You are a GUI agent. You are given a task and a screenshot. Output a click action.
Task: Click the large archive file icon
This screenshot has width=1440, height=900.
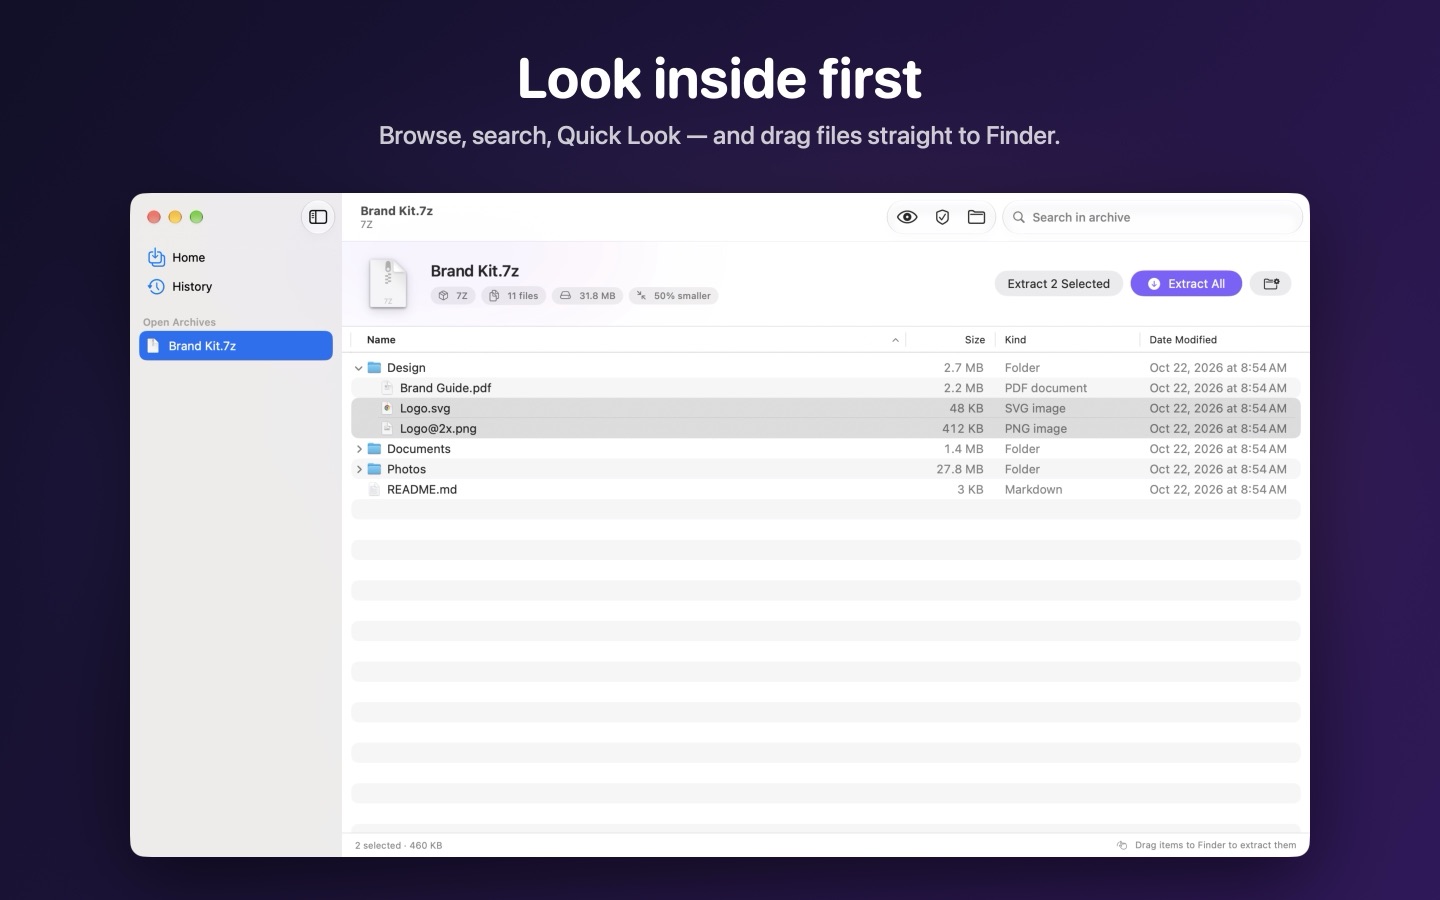(388, 283)
